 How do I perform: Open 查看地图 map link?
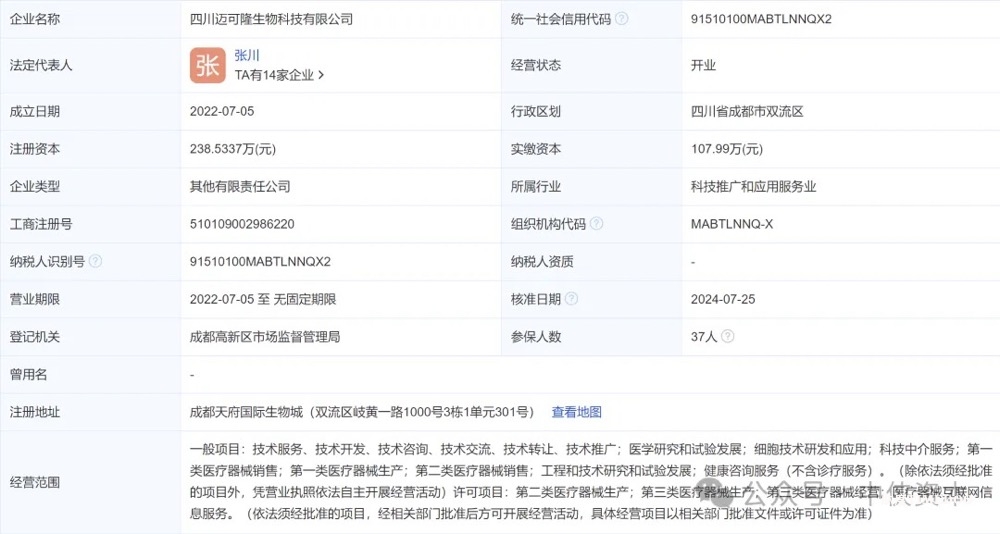pos(577,412)
